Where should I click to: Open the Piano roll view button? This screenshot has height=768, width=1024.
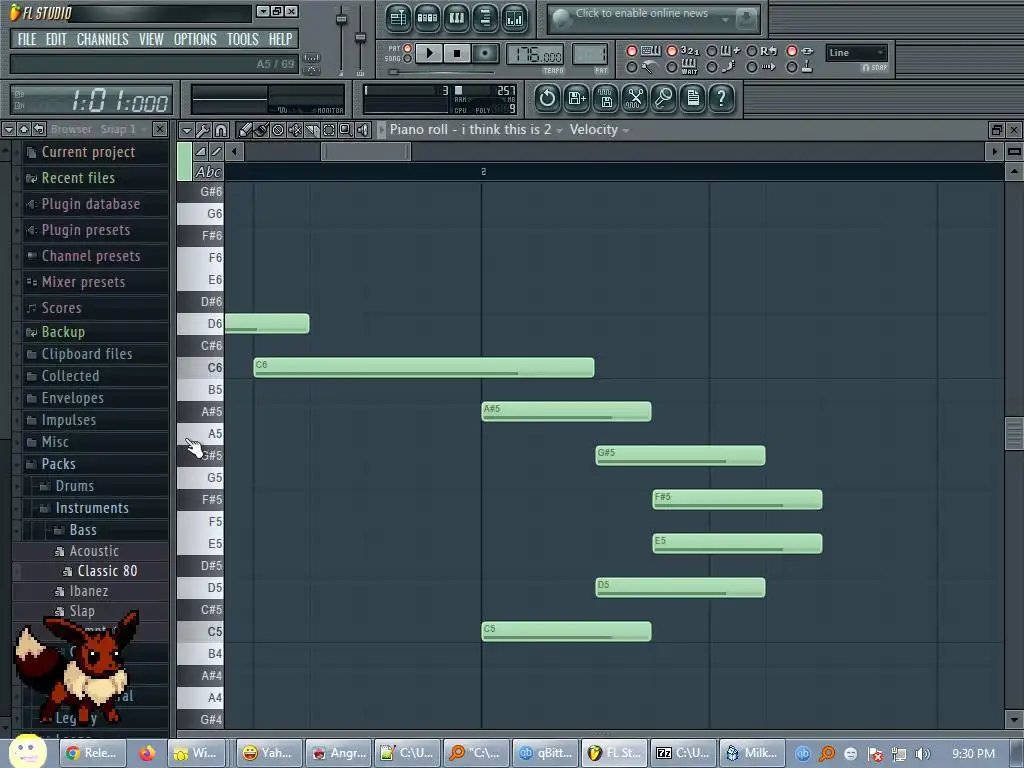[456, 18]
